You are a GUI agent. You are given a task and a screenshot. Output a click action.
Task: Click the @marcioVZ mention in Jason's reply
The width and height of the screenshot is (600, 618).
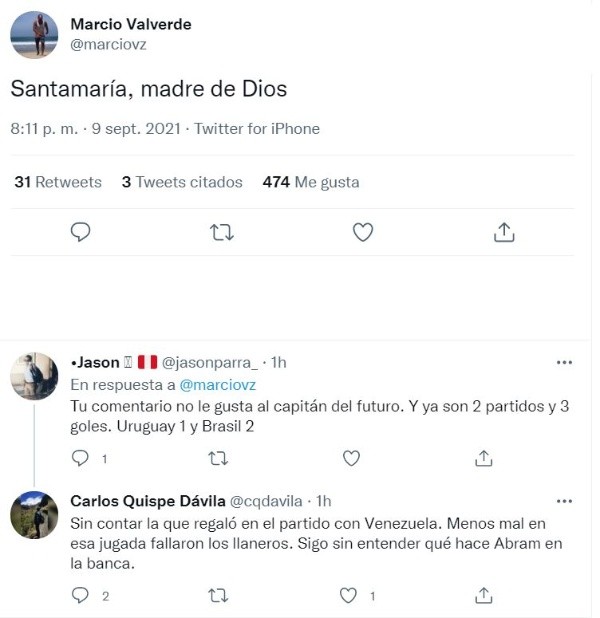point(218,385)
